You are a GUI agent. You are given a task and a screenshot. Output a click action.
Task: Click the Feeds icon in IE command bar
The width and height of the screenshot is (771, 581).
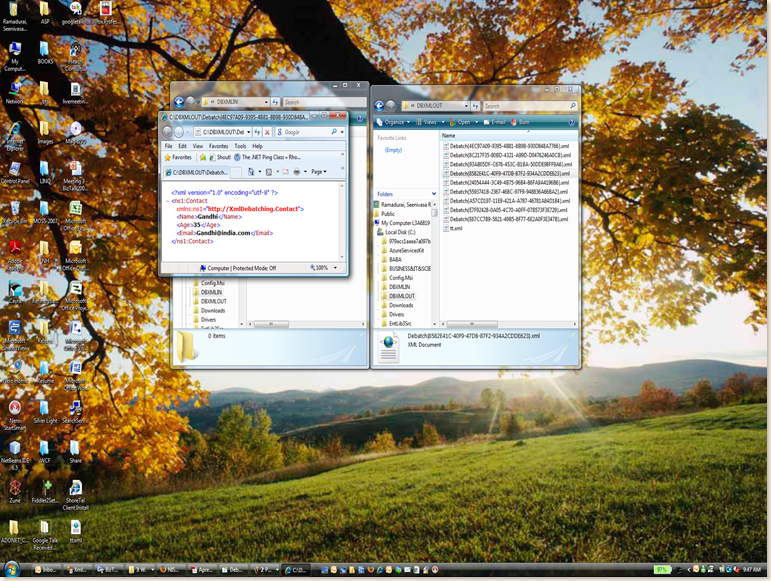(269, 172)
